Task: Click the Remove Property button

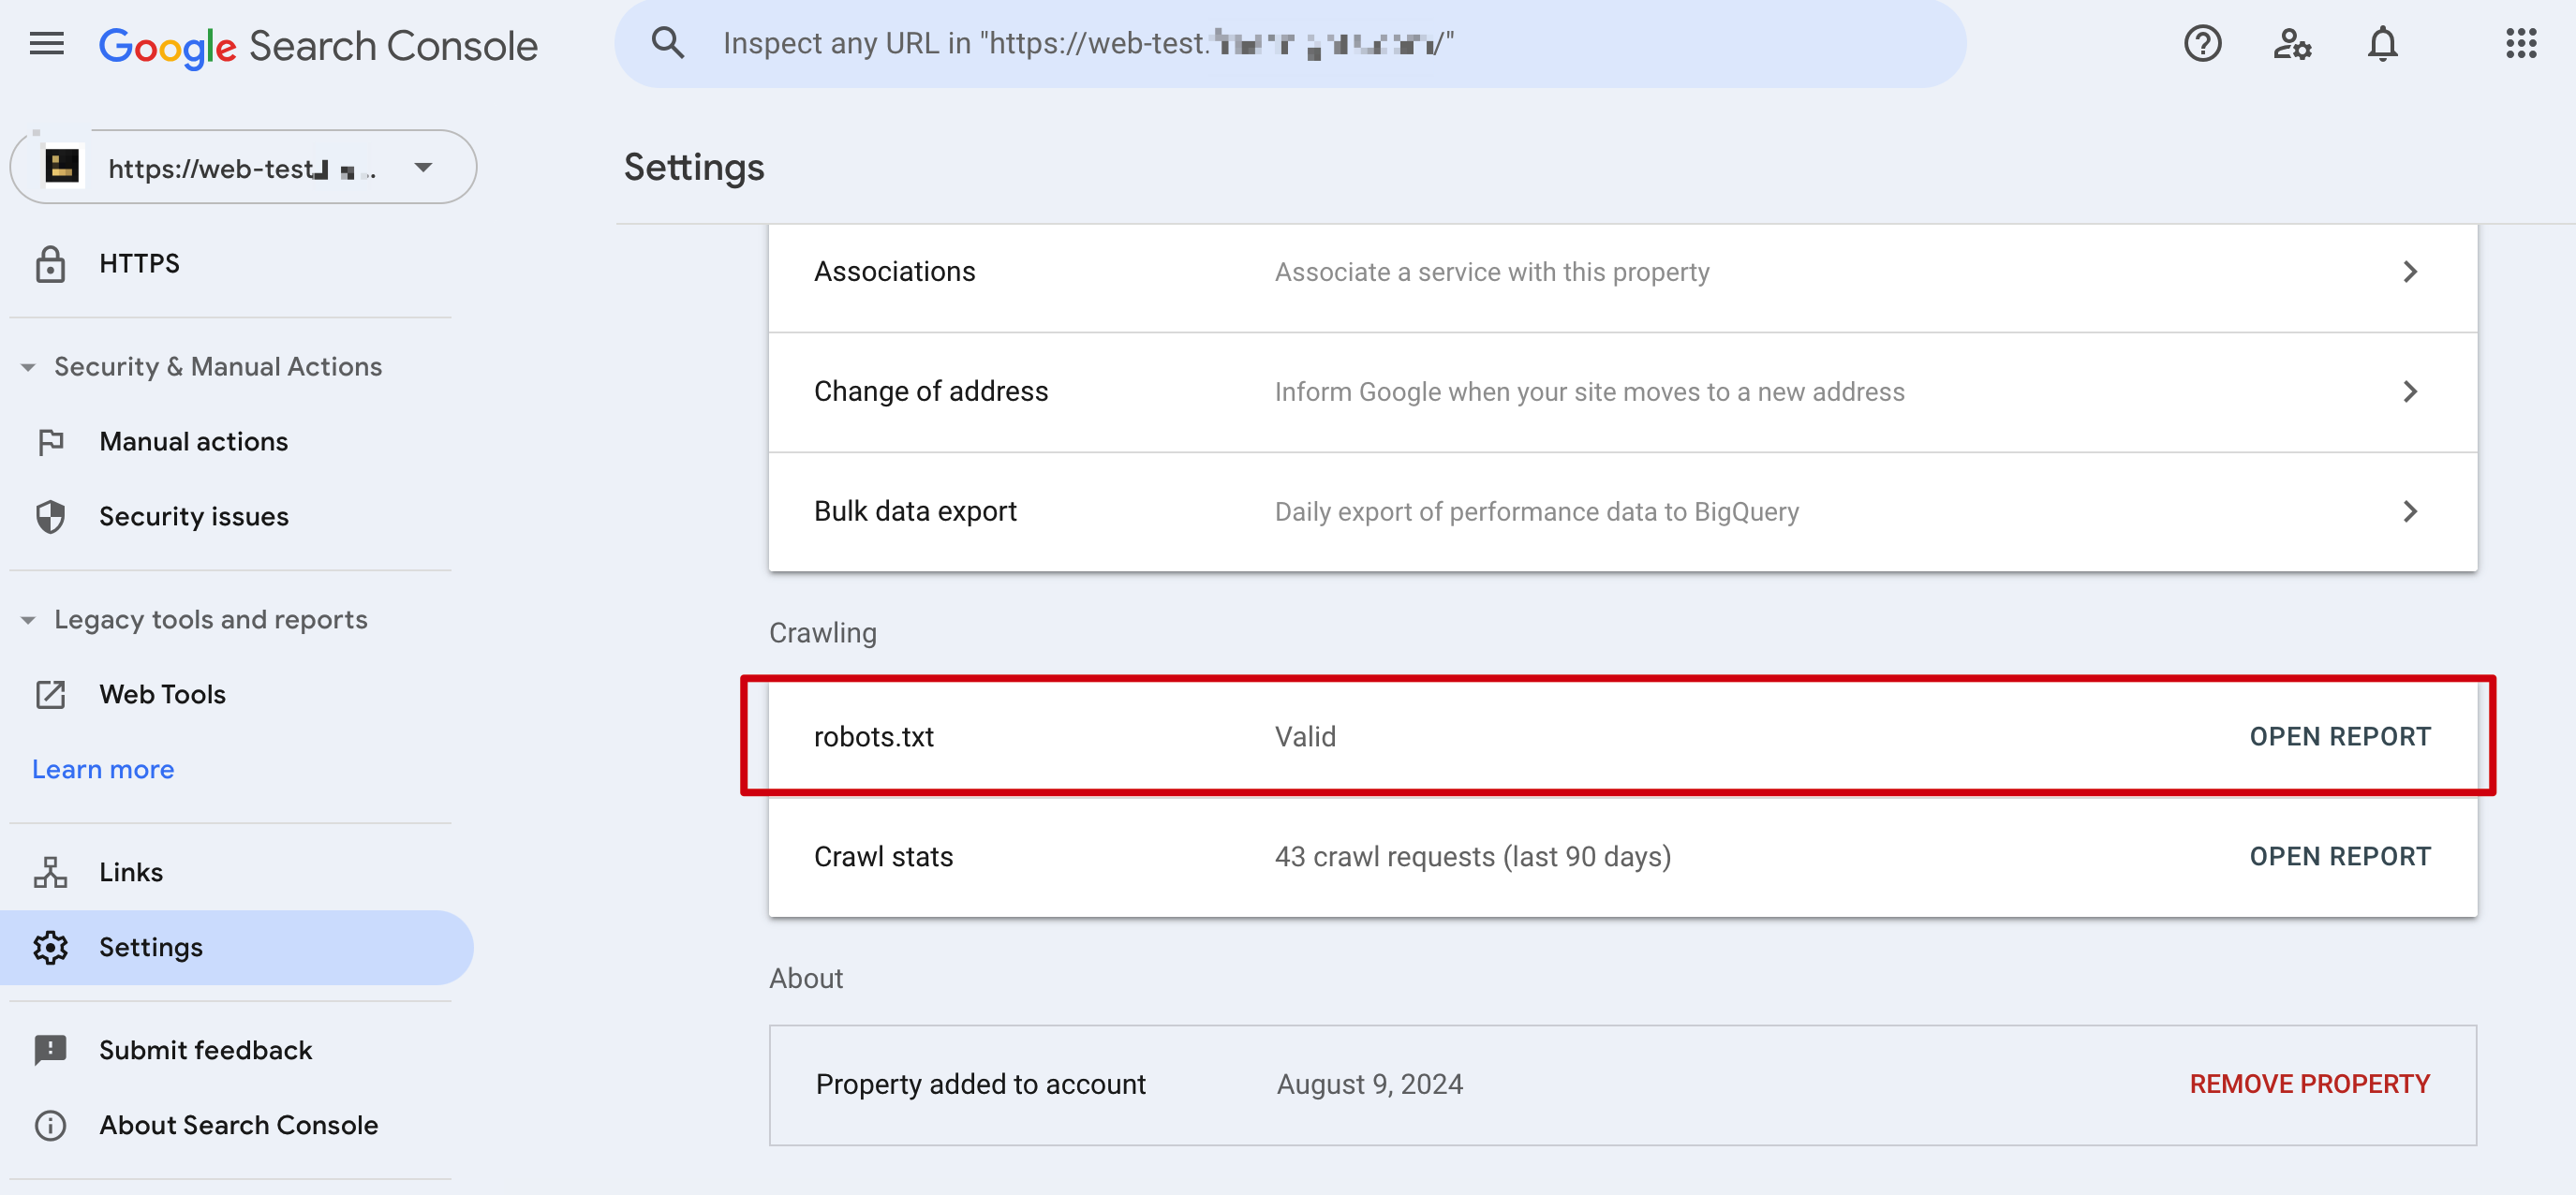Action: point(2309,1084)
